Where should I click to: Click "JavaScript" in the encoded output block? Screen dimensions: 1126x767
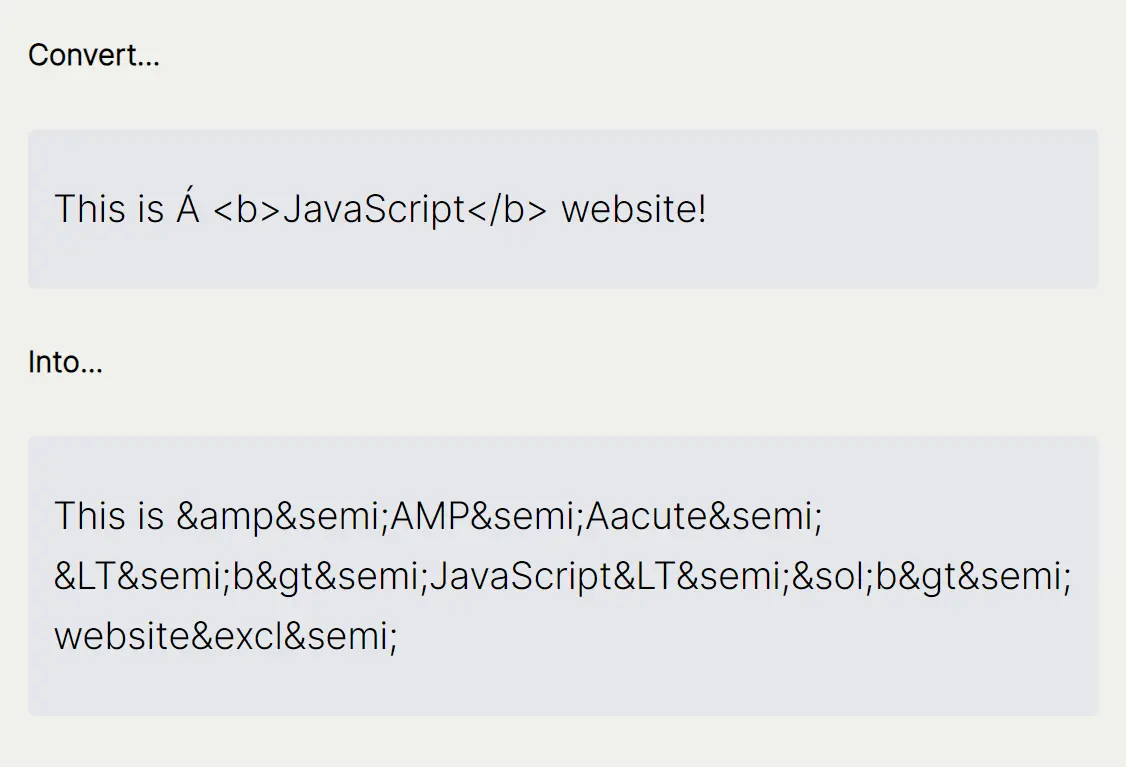tap(521, 577)
